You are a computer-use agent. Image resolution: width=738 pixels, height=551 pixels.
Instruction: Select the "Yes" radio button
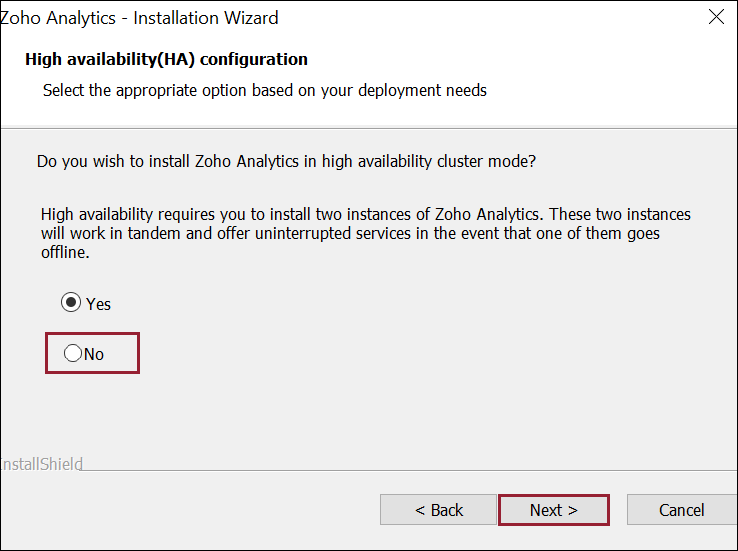[x=71, y=303]
